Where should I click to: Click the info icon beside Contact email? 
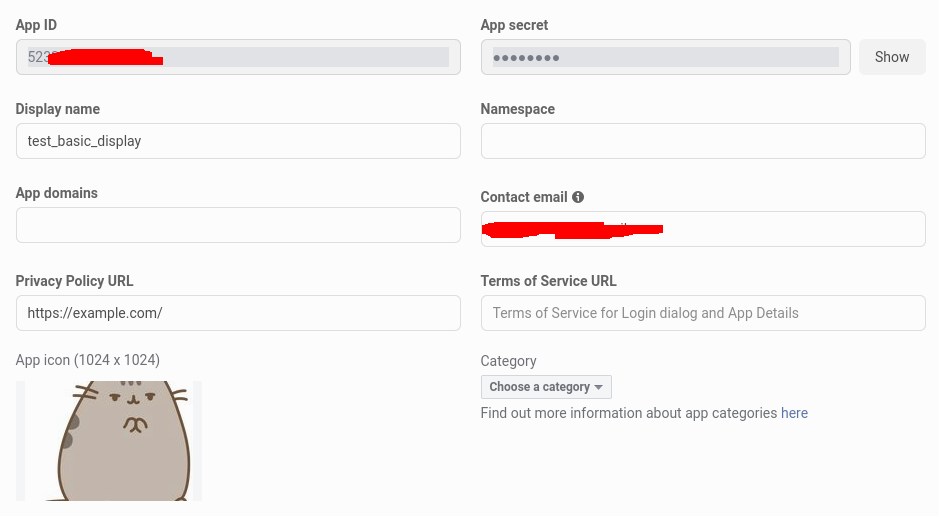578,198
